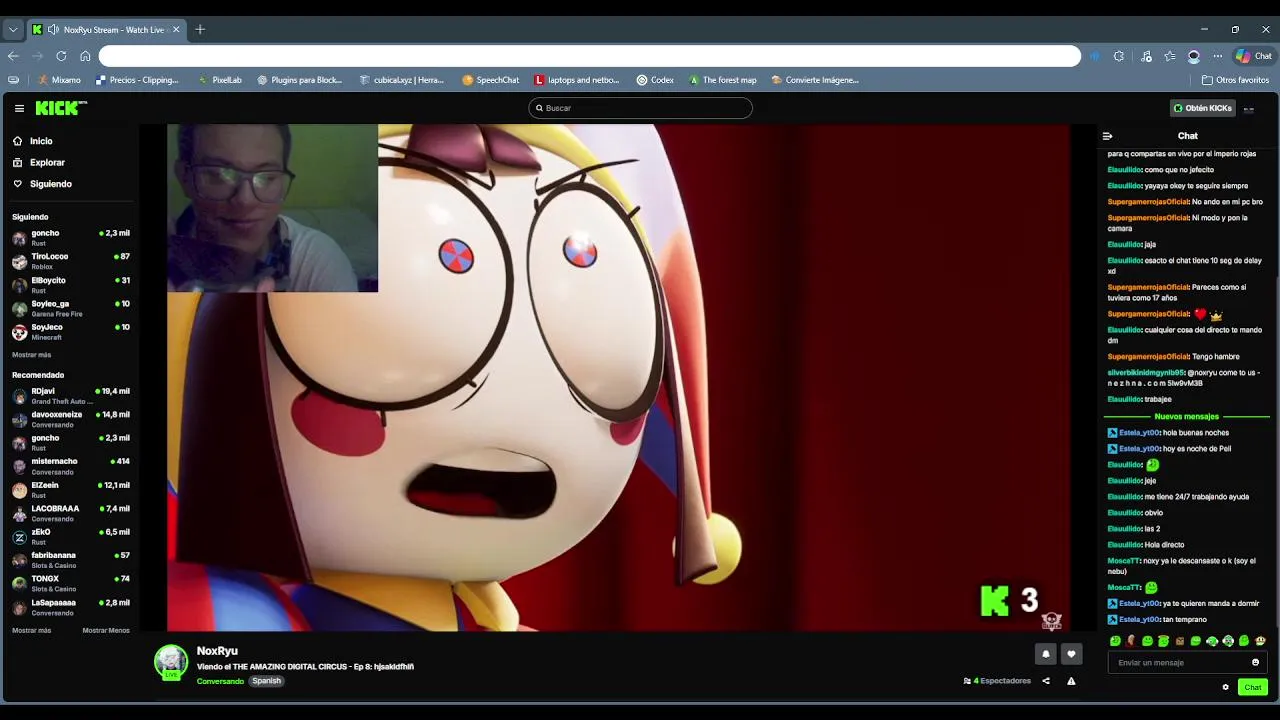Open followed channel Soyleo_ga
The image size is (1280, 720).
[x=70, y=308]
